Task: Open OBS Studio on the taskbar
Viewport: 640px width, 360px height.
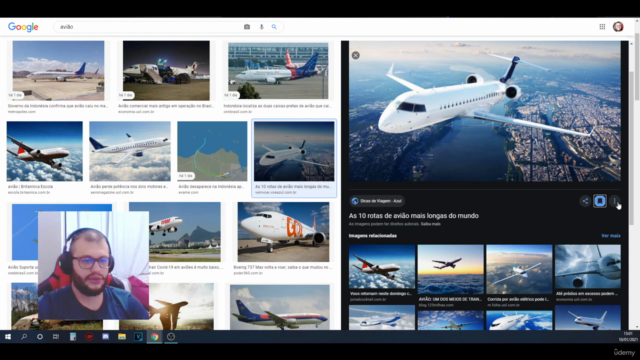Action: pyautogui.click(x=171, y=337)
